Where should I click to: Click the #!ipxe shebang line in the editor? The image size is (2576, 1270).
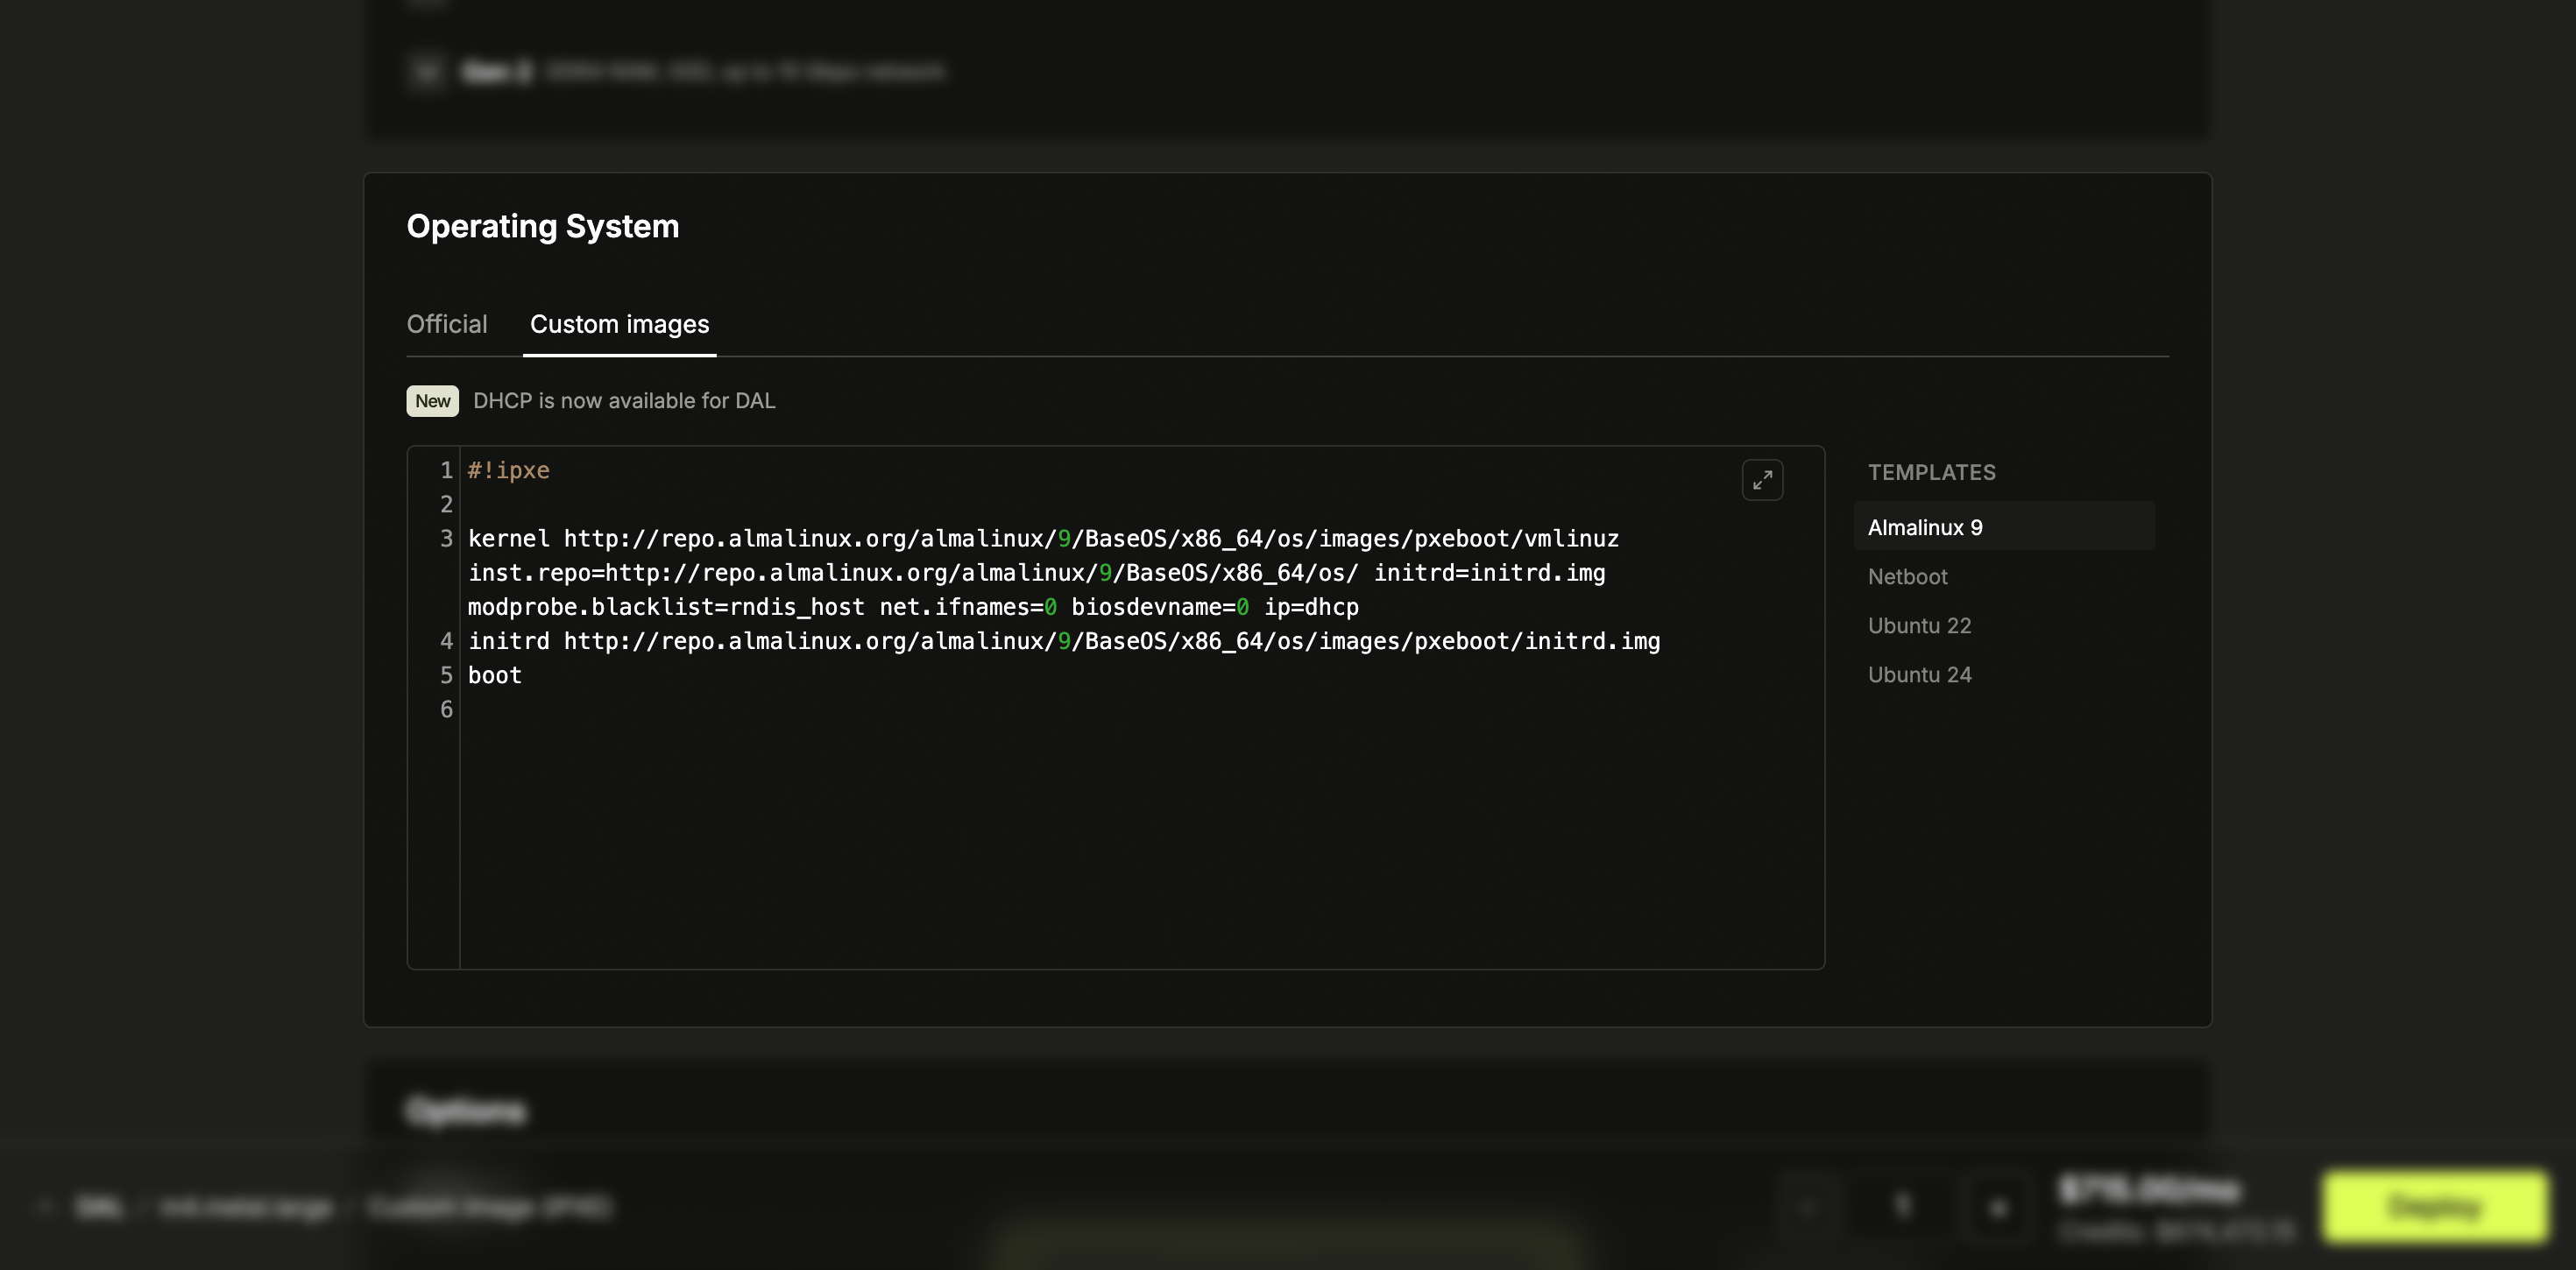coord(508,469)
